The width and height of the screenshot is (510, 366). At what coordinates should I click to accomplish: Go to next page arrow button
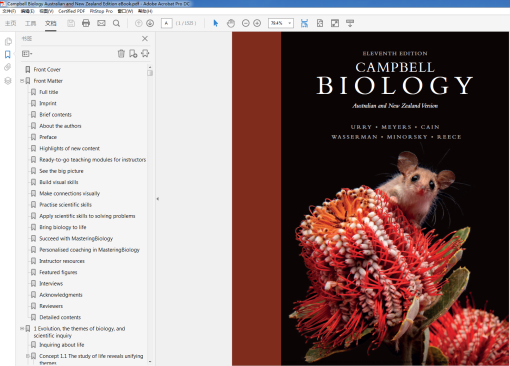[150, 23]
